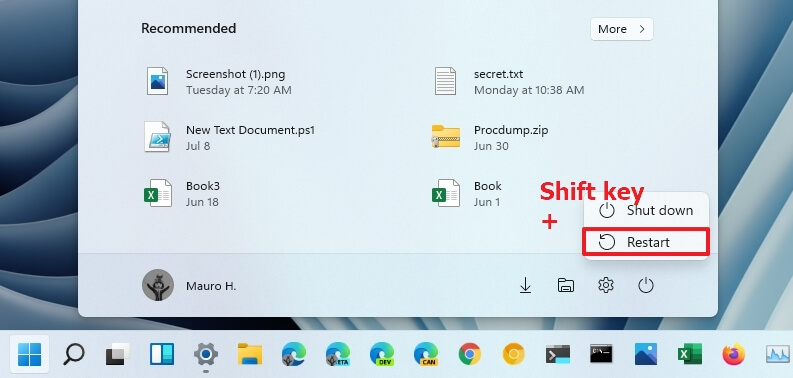Choose Shut down from the power menu
This screenshot has height=378, width=793.
click(x=646, y=211)
